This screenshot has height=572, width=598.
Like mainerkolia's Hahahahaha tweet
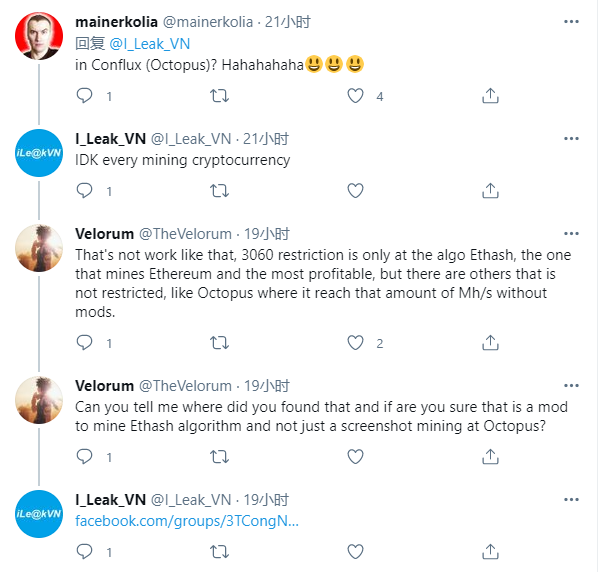pyautogui.click(x=355, y=96)
